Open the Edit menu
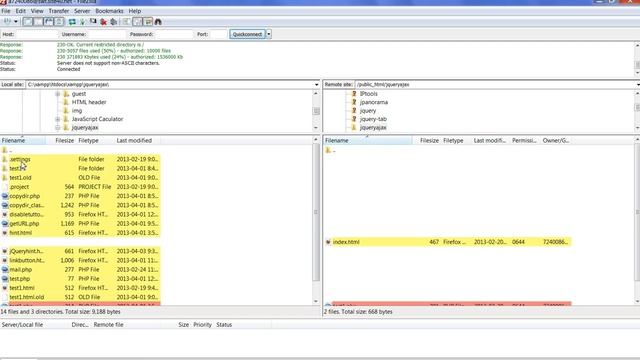Viewport: 640px width, 360px height. click(20, 11)
